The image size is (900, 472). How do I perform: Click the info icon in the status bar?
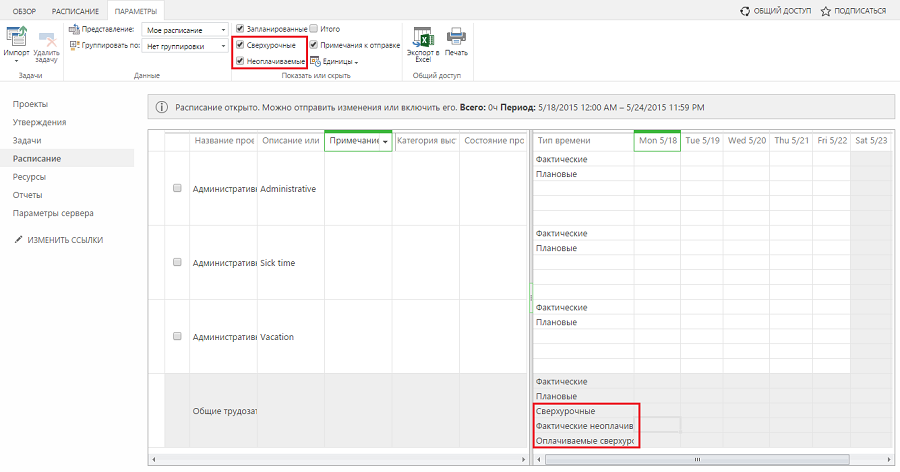pos(162,107)
